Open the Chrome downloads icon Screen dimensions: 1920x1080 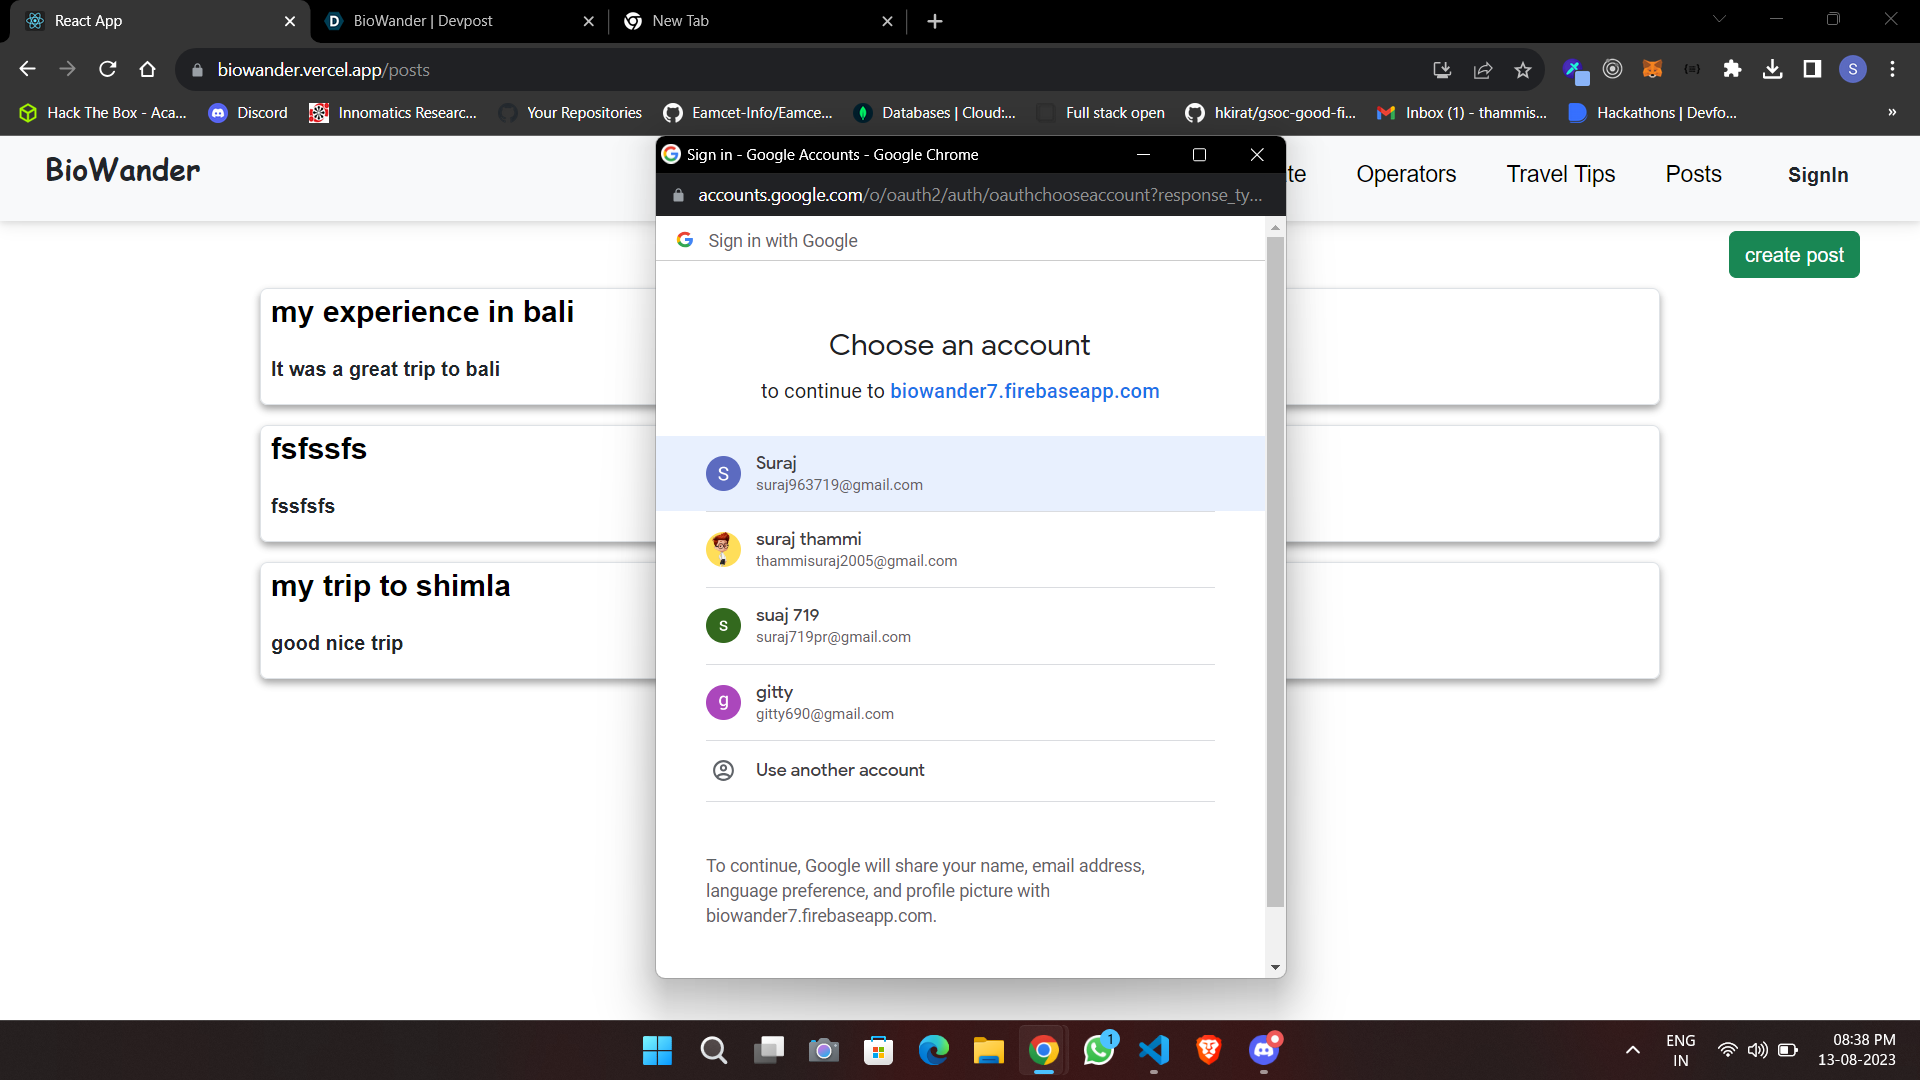1772,69
